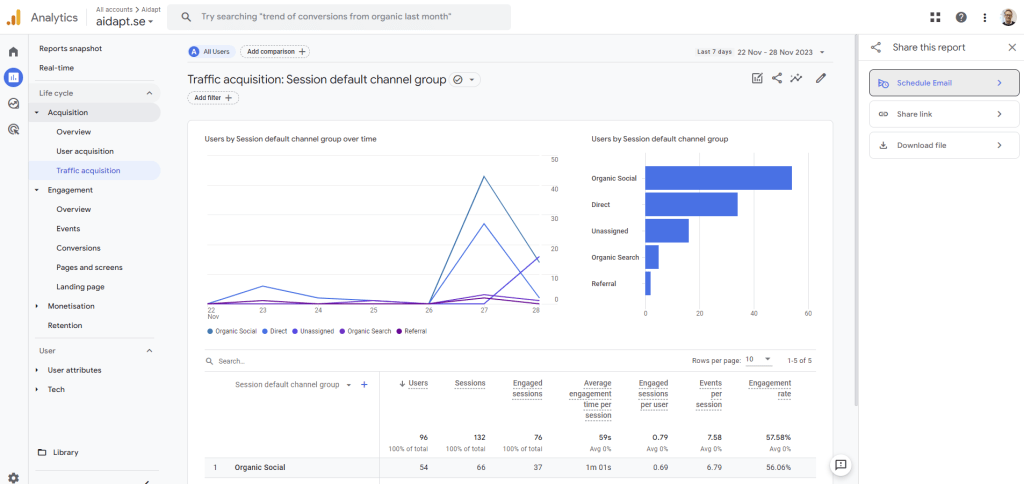
Task: Toggle Organic Social legend item
Action: pos(232,331)
